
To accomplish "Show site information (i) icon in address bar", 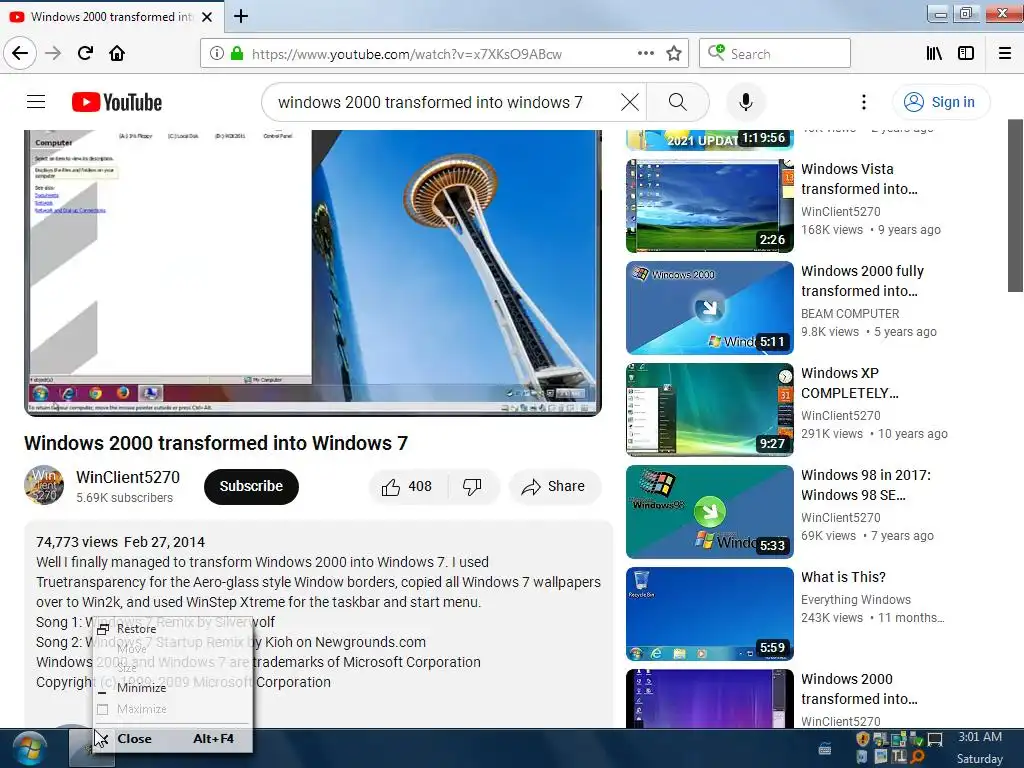I will coord(217,54).
